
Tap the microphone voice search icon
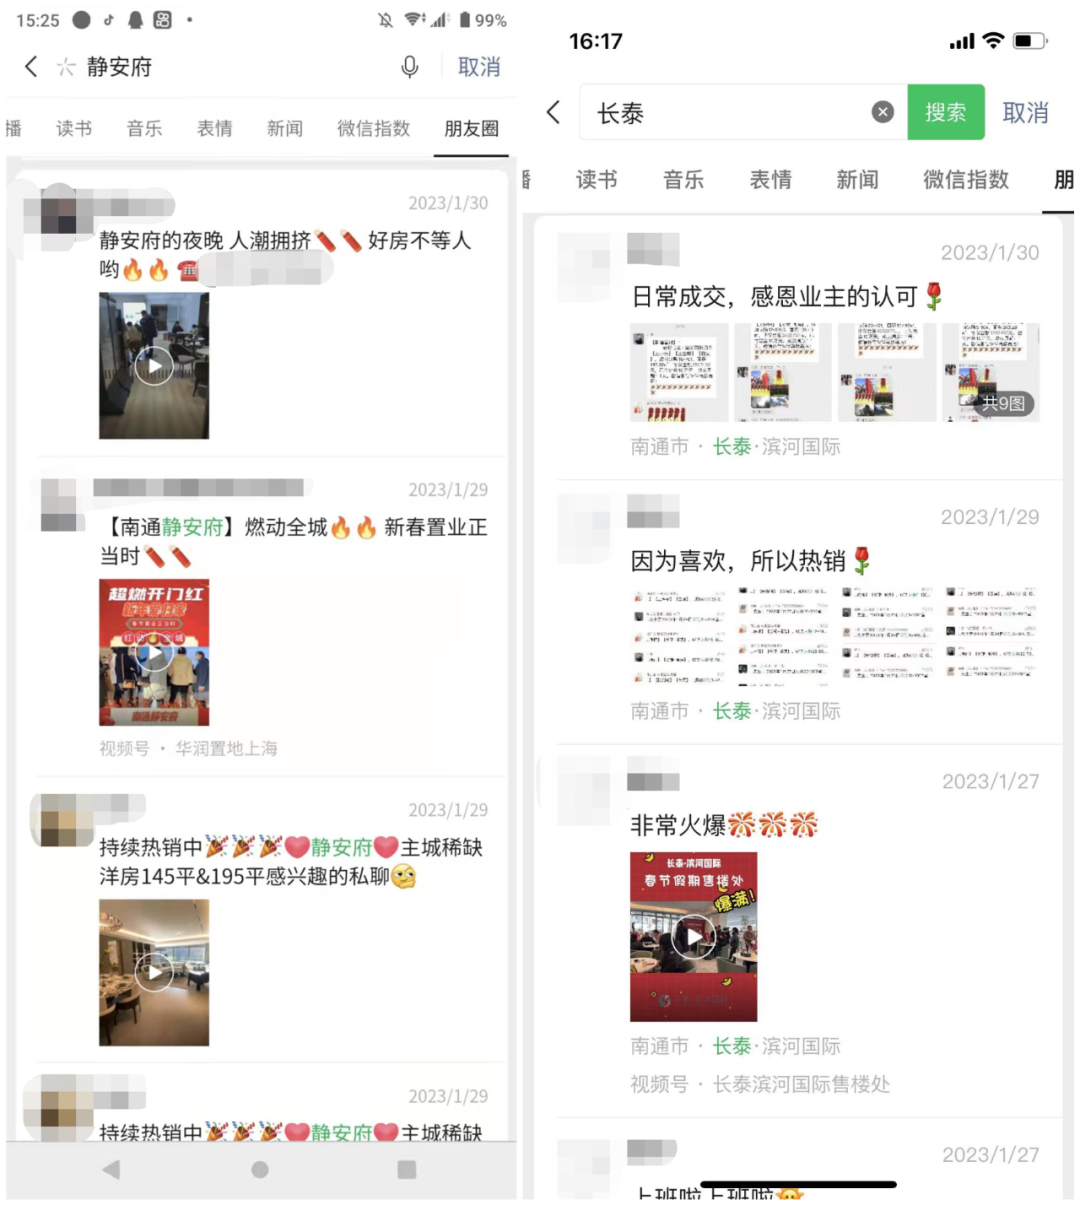(409, 67)
